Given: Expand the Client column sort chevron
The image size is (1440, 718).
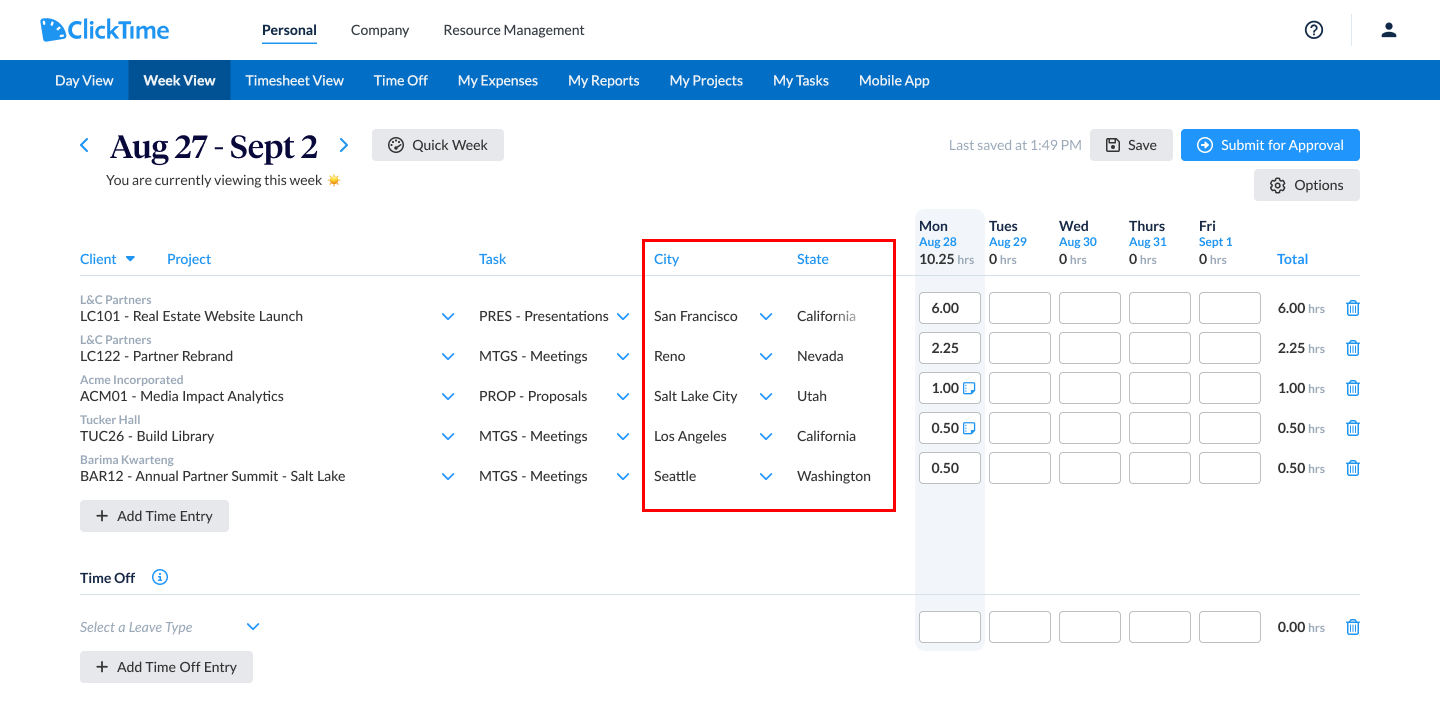Looking at the screenshot, I should (x=131, y=259).
